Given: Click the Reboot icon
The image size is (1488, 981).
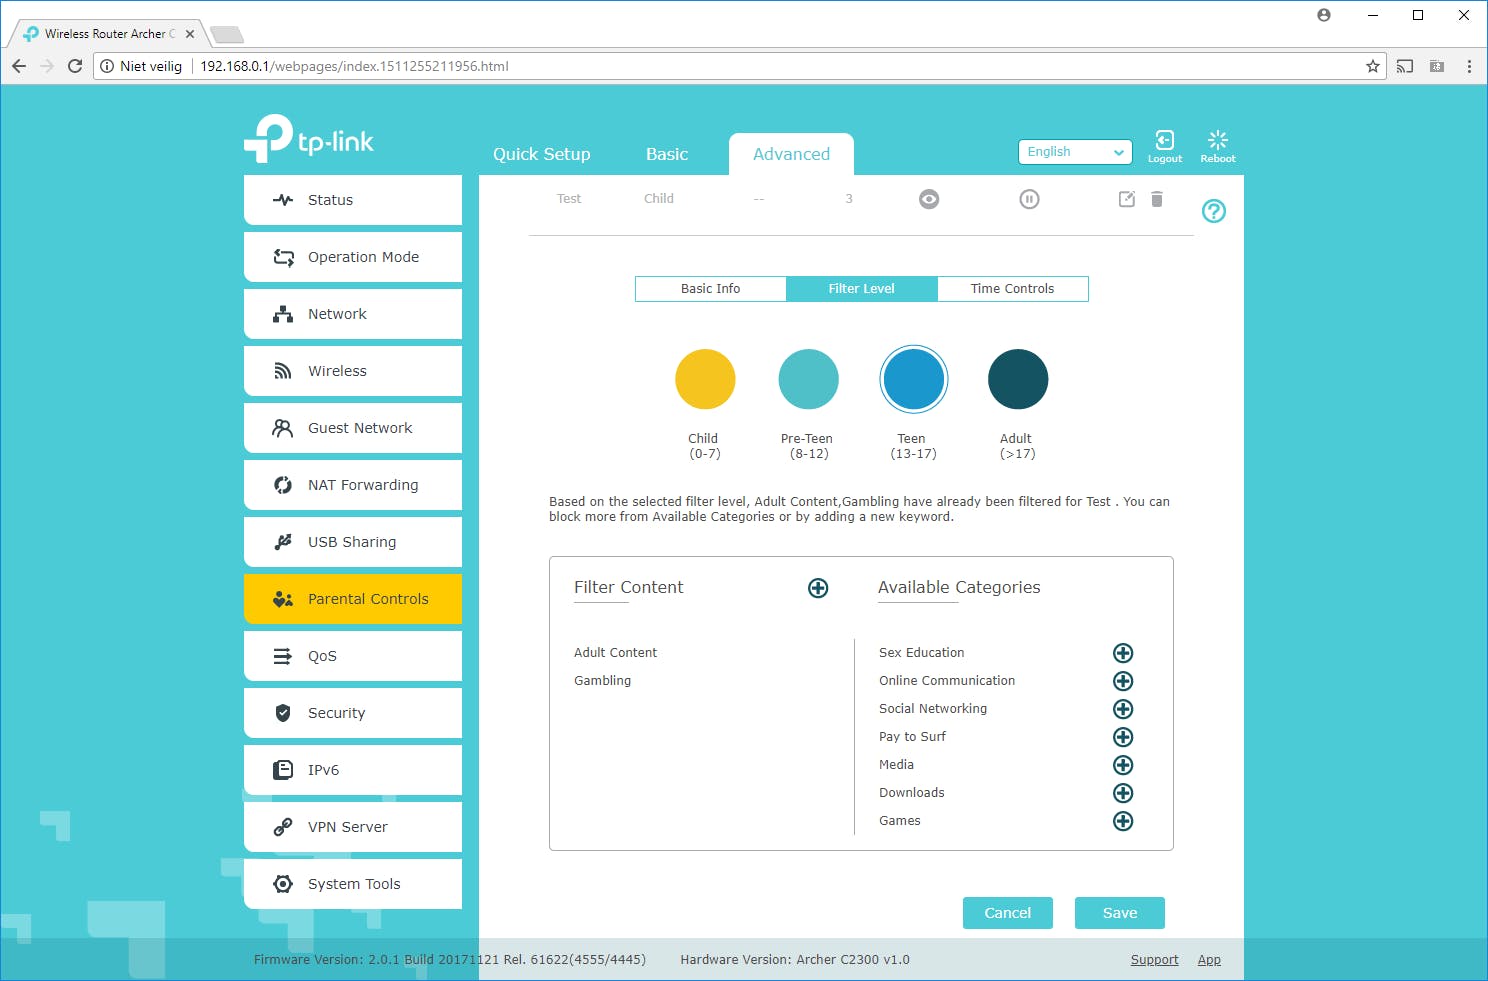Looking at the screenshot, I should tap(1217, 145).
